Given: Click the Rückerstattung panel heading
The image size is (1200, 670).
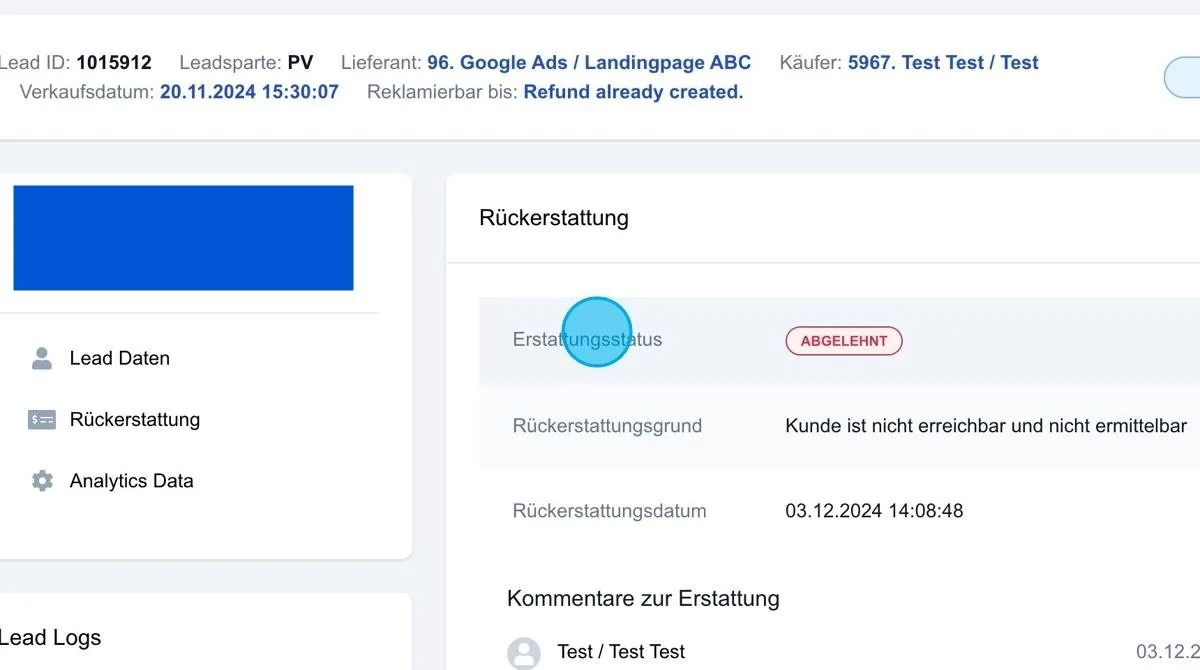Looking at the screenshot, I should click(x=554, y=218).
